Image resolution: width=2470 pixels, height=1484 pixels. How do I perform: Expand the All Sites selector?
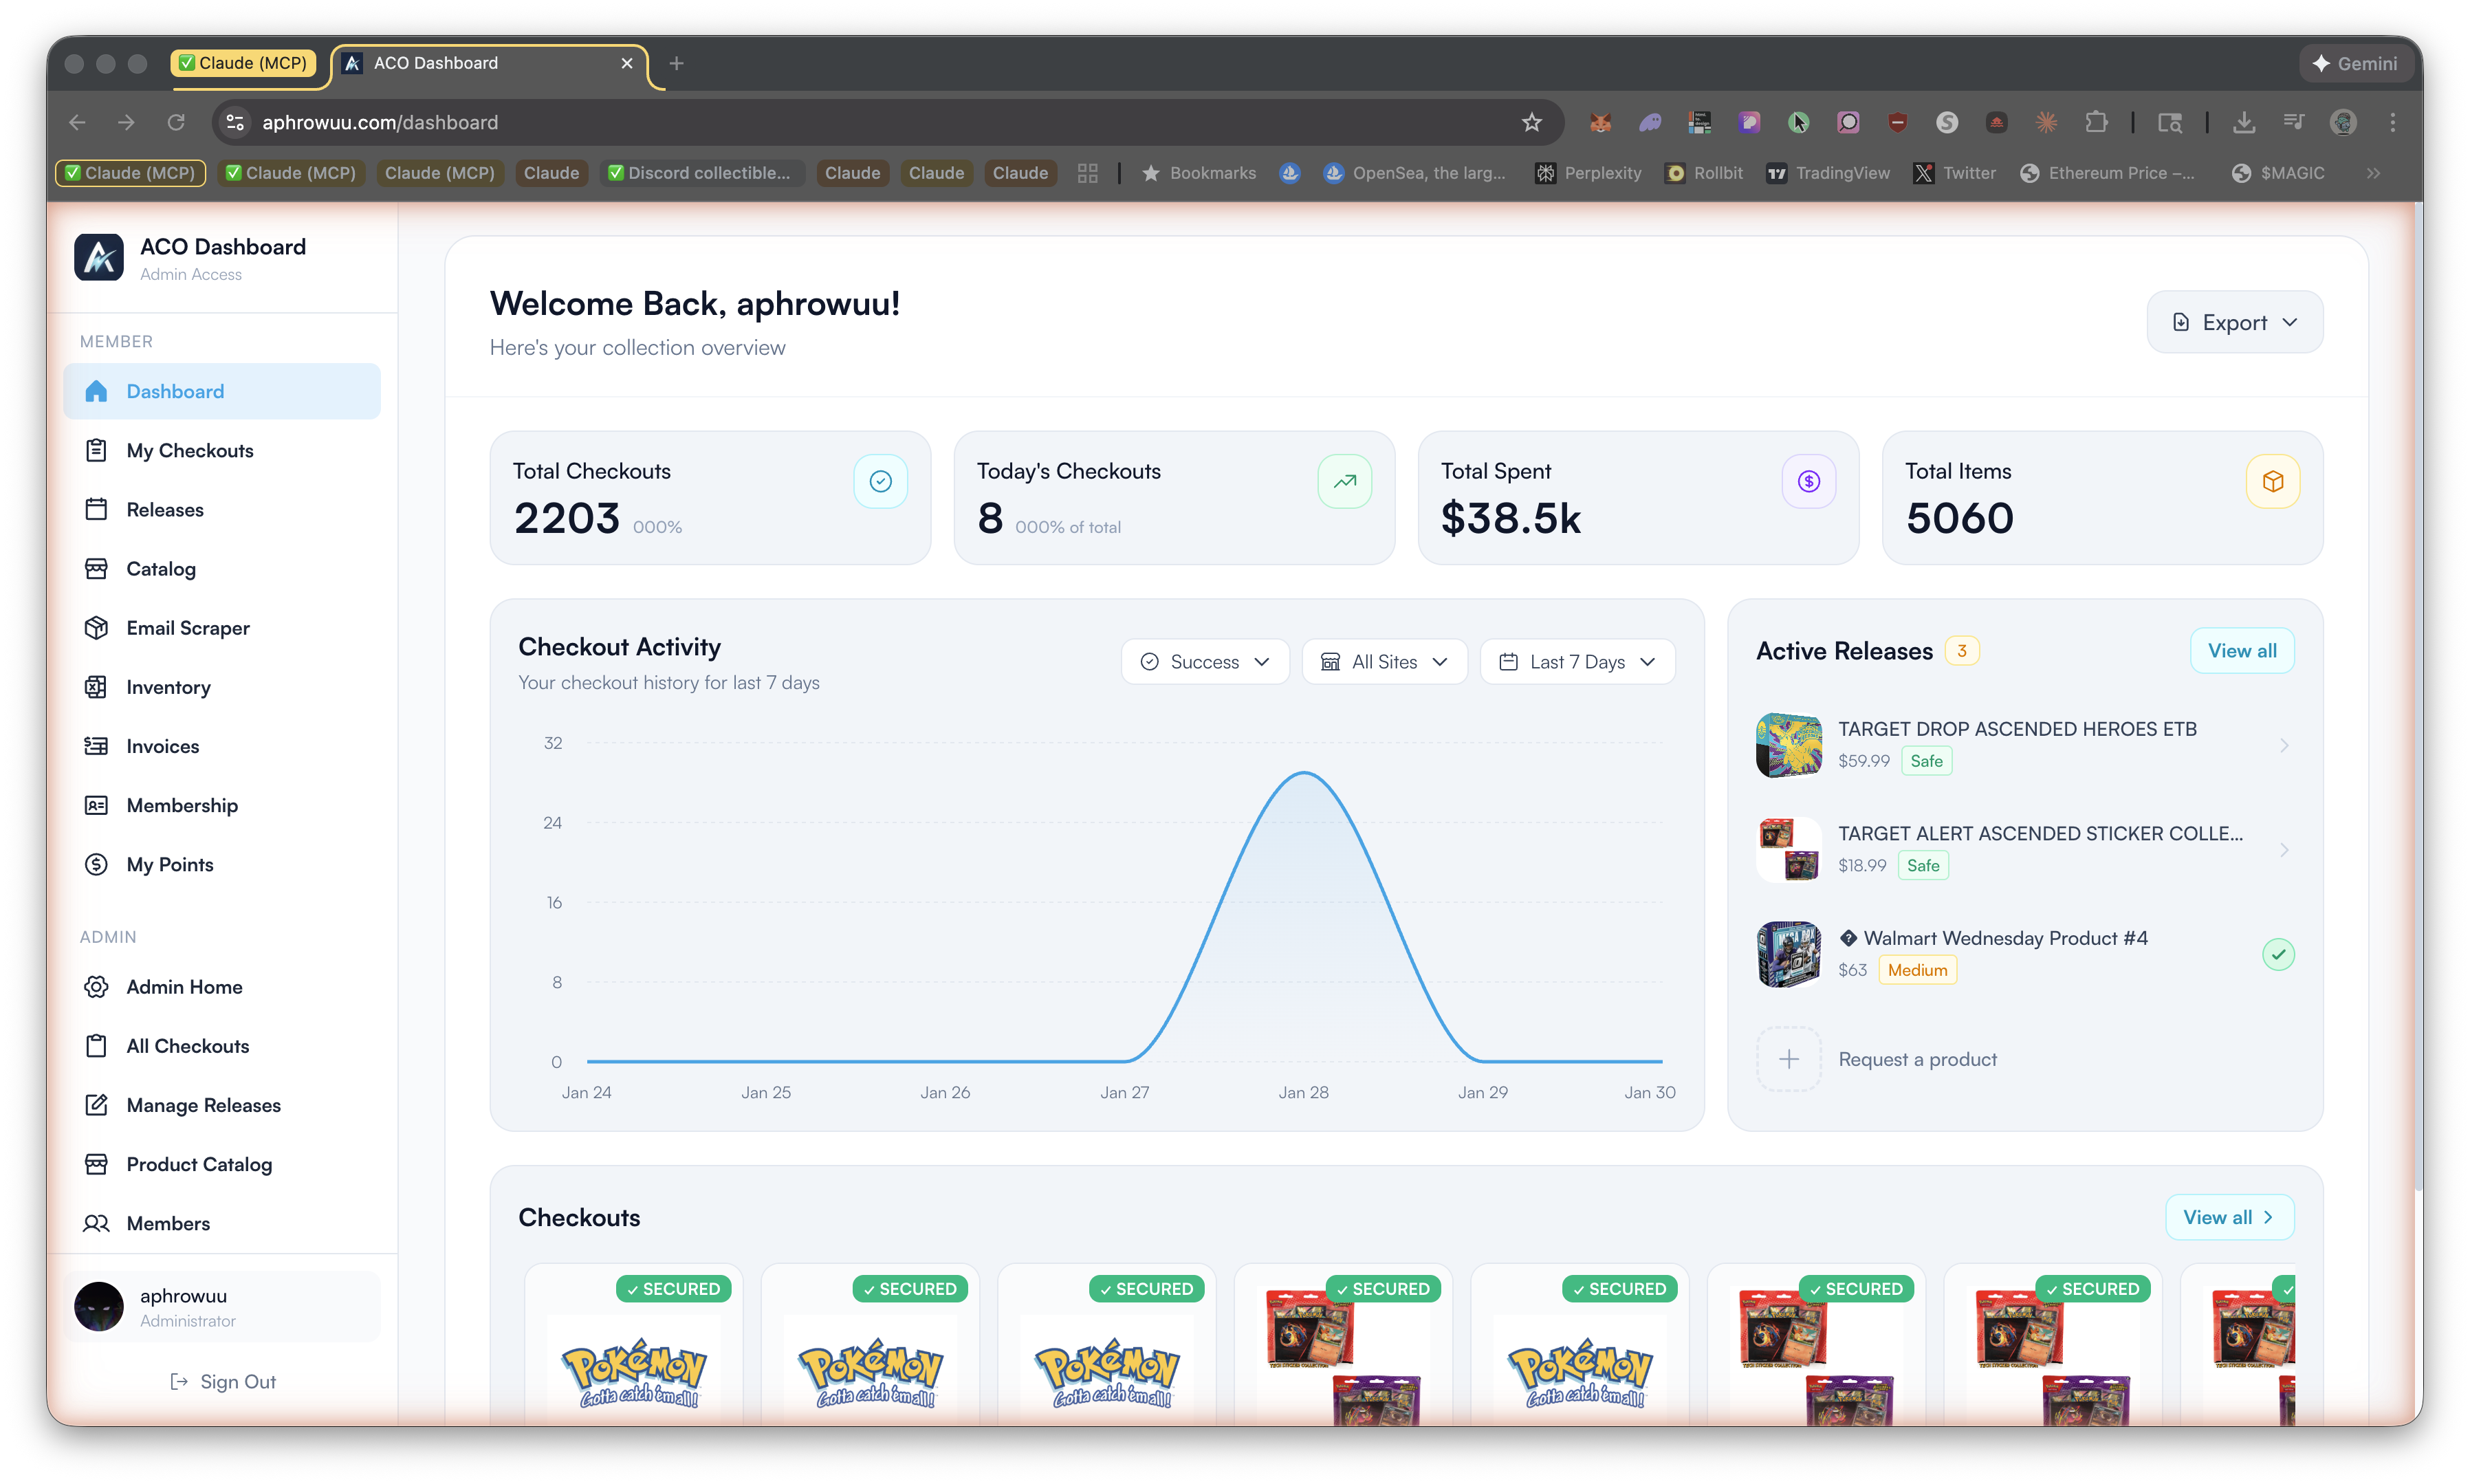click(1384, 661)
